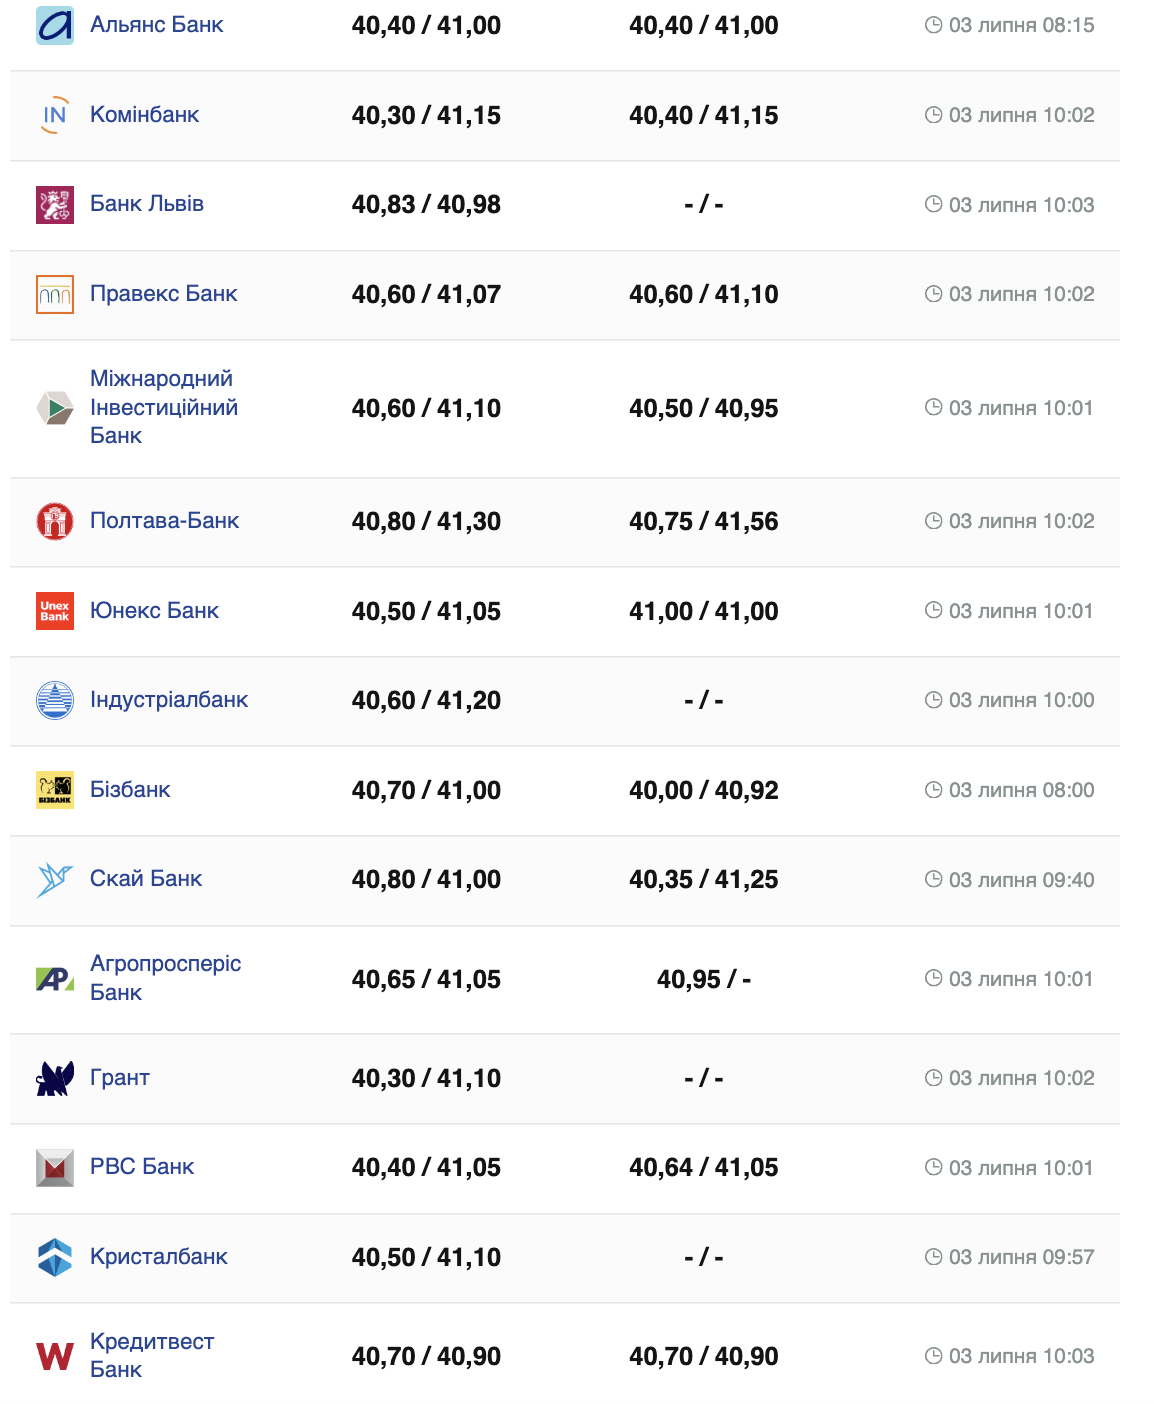Click the Полтава-Банк red logo
Image resolution: width=1154 pixels, height=1404 pixels.
[x=55, y=521]
